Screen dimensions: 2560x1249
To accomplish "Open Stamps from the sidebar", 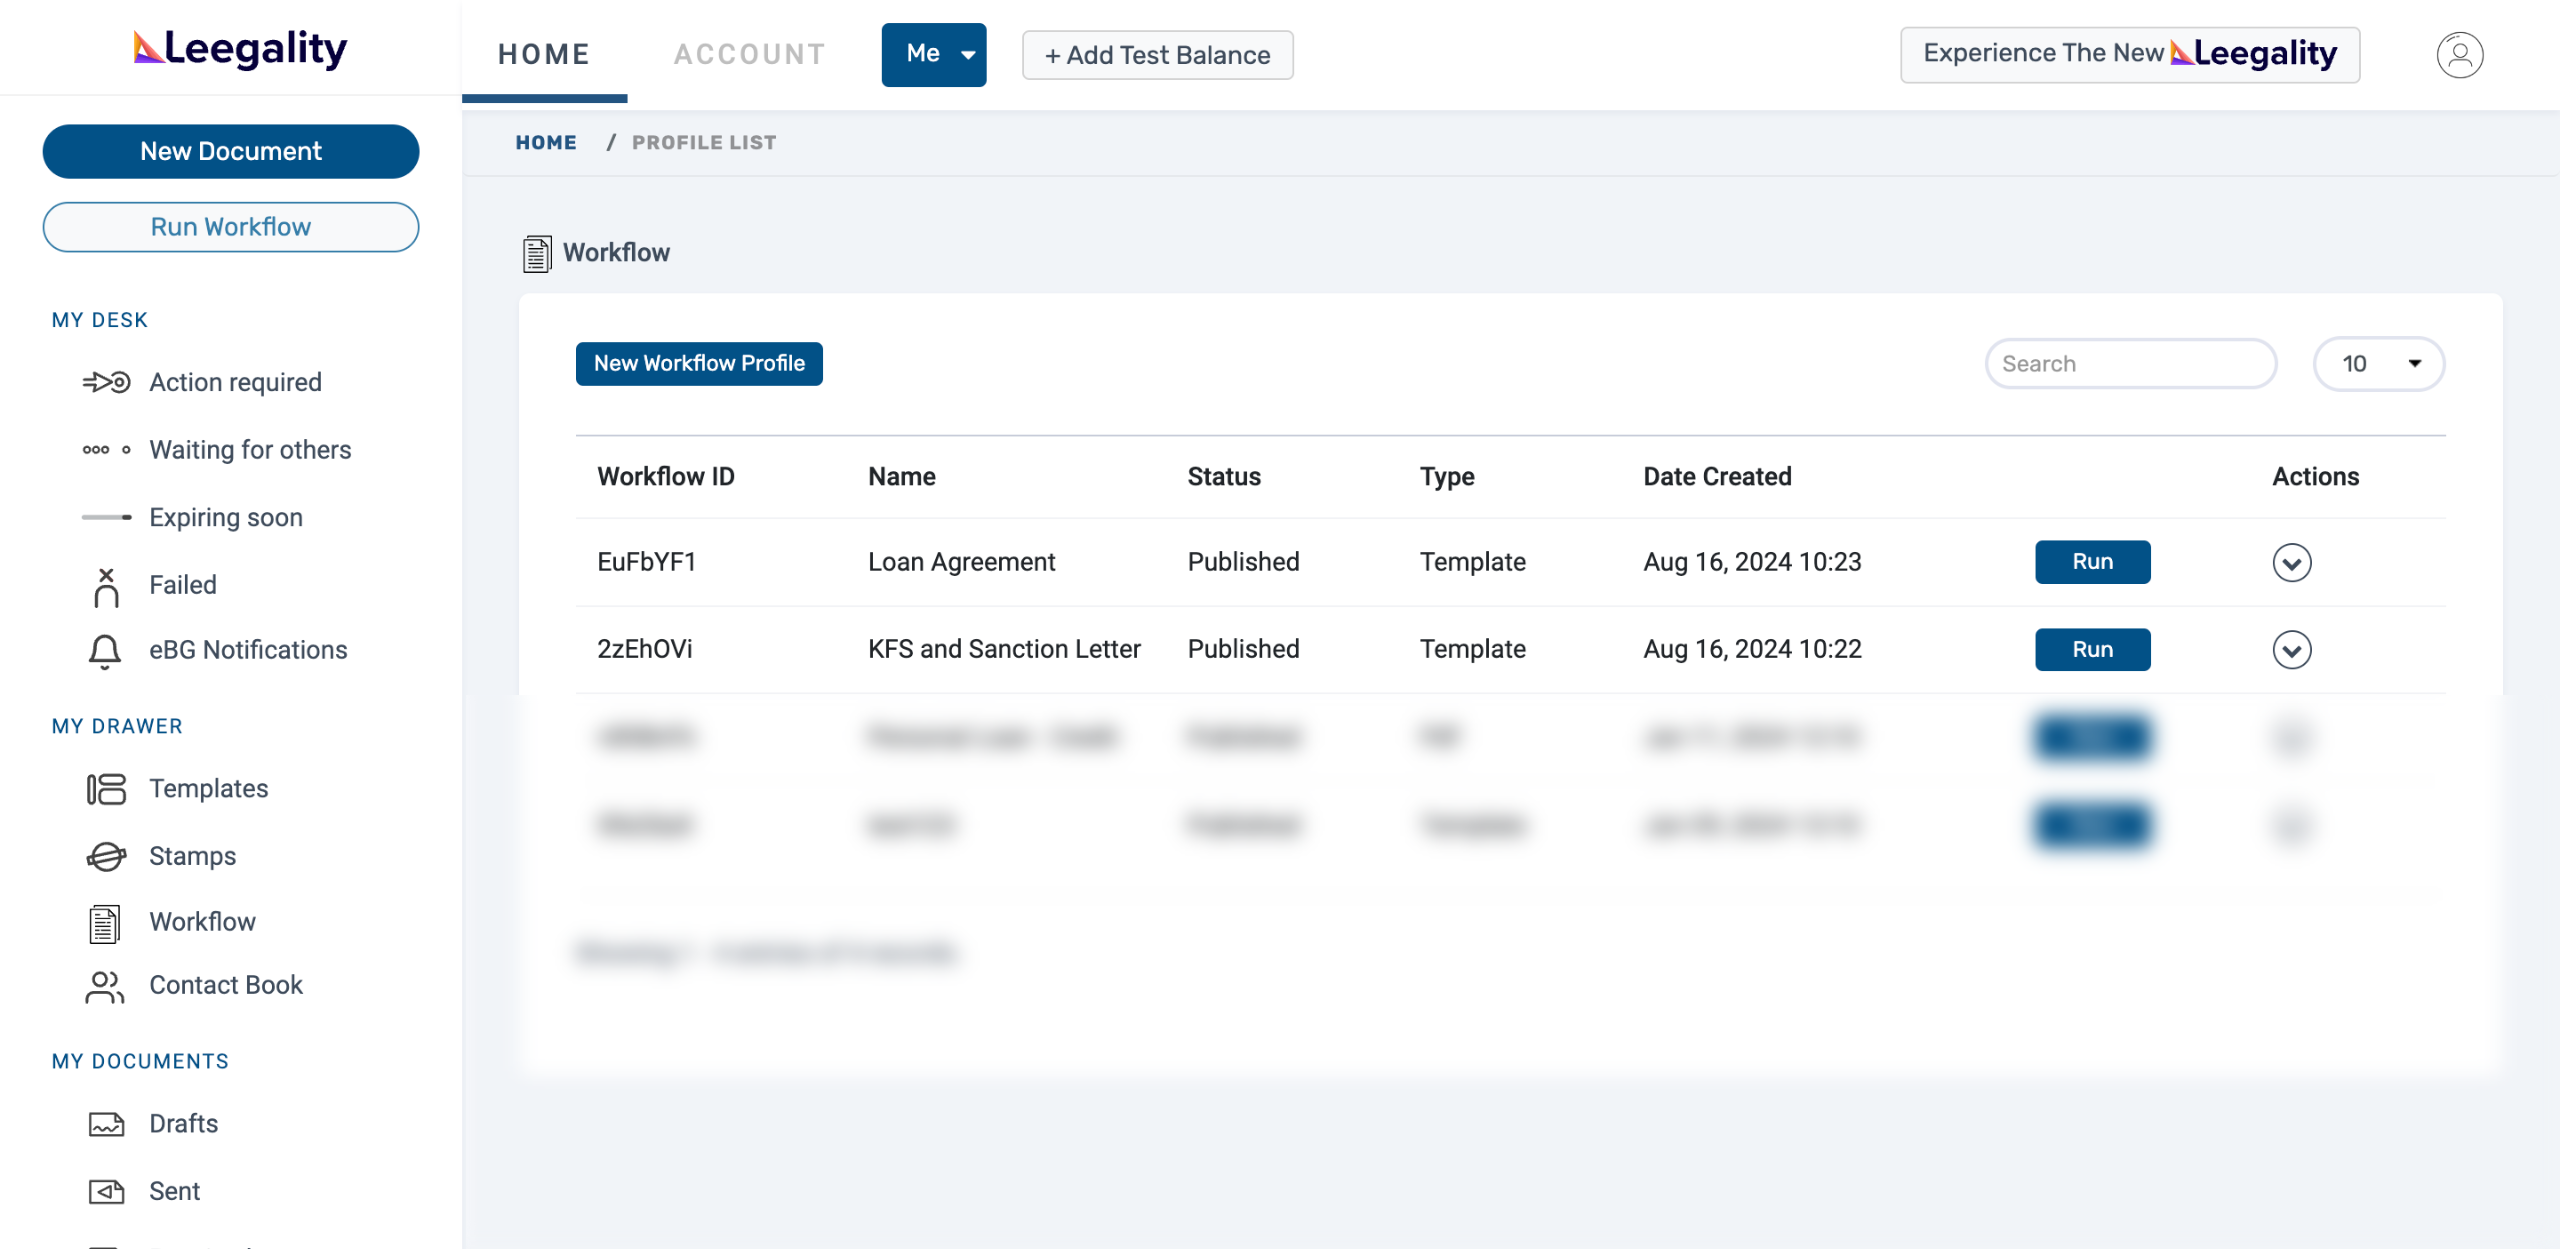I will 192,856.
